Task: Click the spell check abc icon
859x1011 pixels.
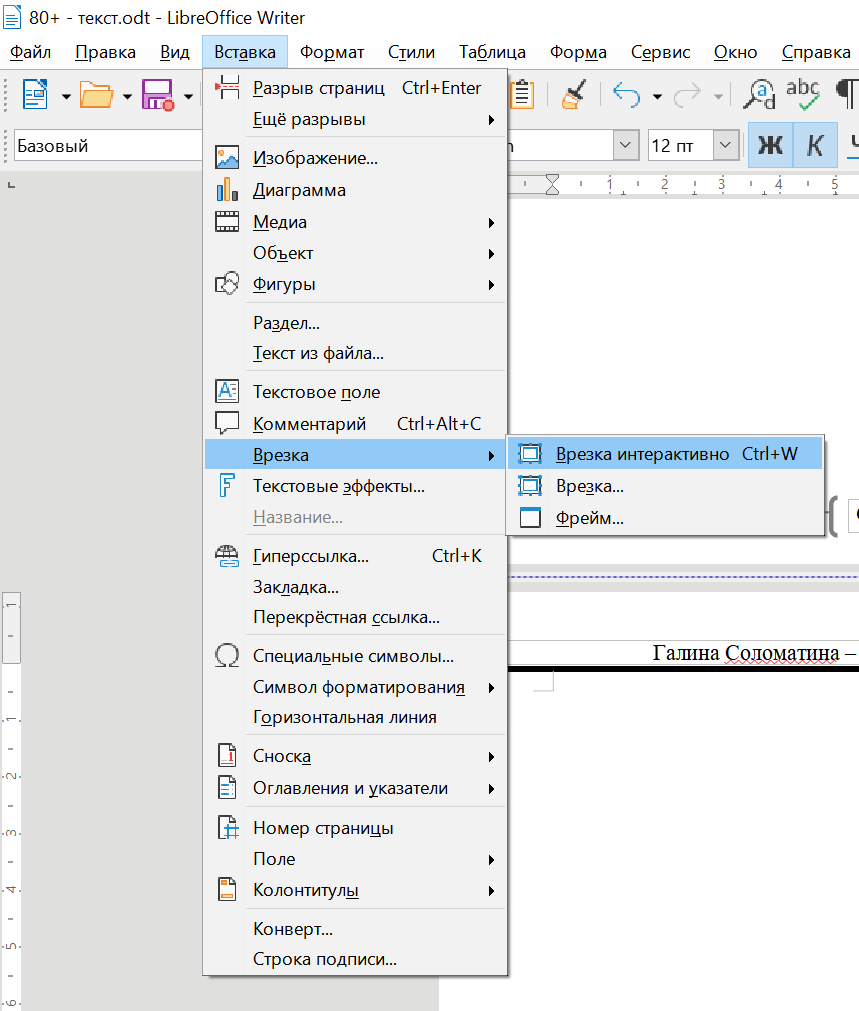Action: pyautogui.click(x=803, y=94)
